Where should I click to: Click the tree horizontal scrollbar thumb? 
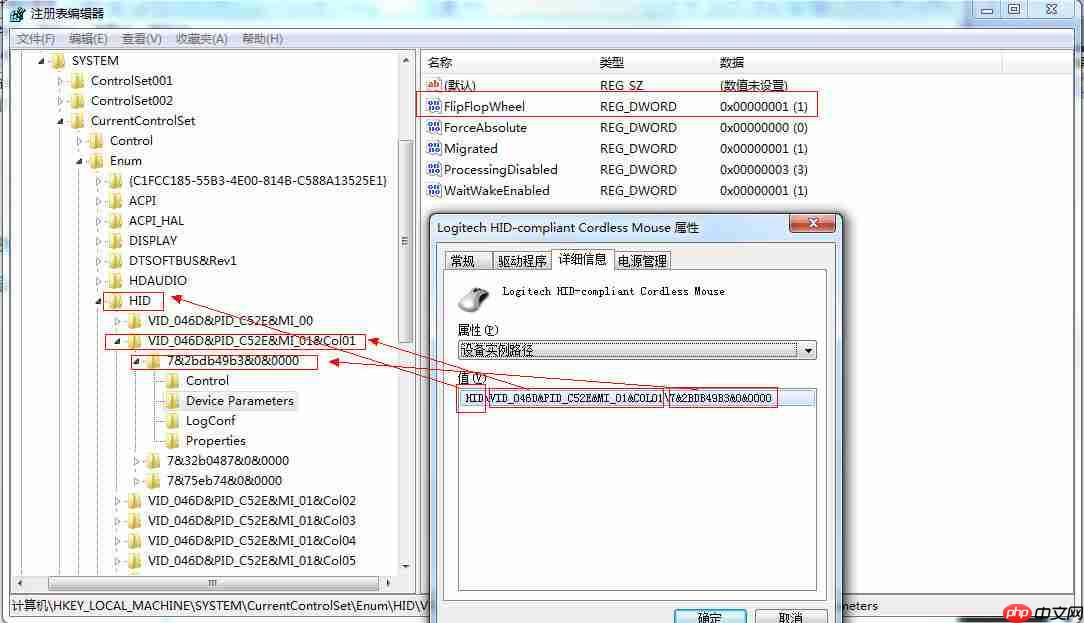pos(213,583)
